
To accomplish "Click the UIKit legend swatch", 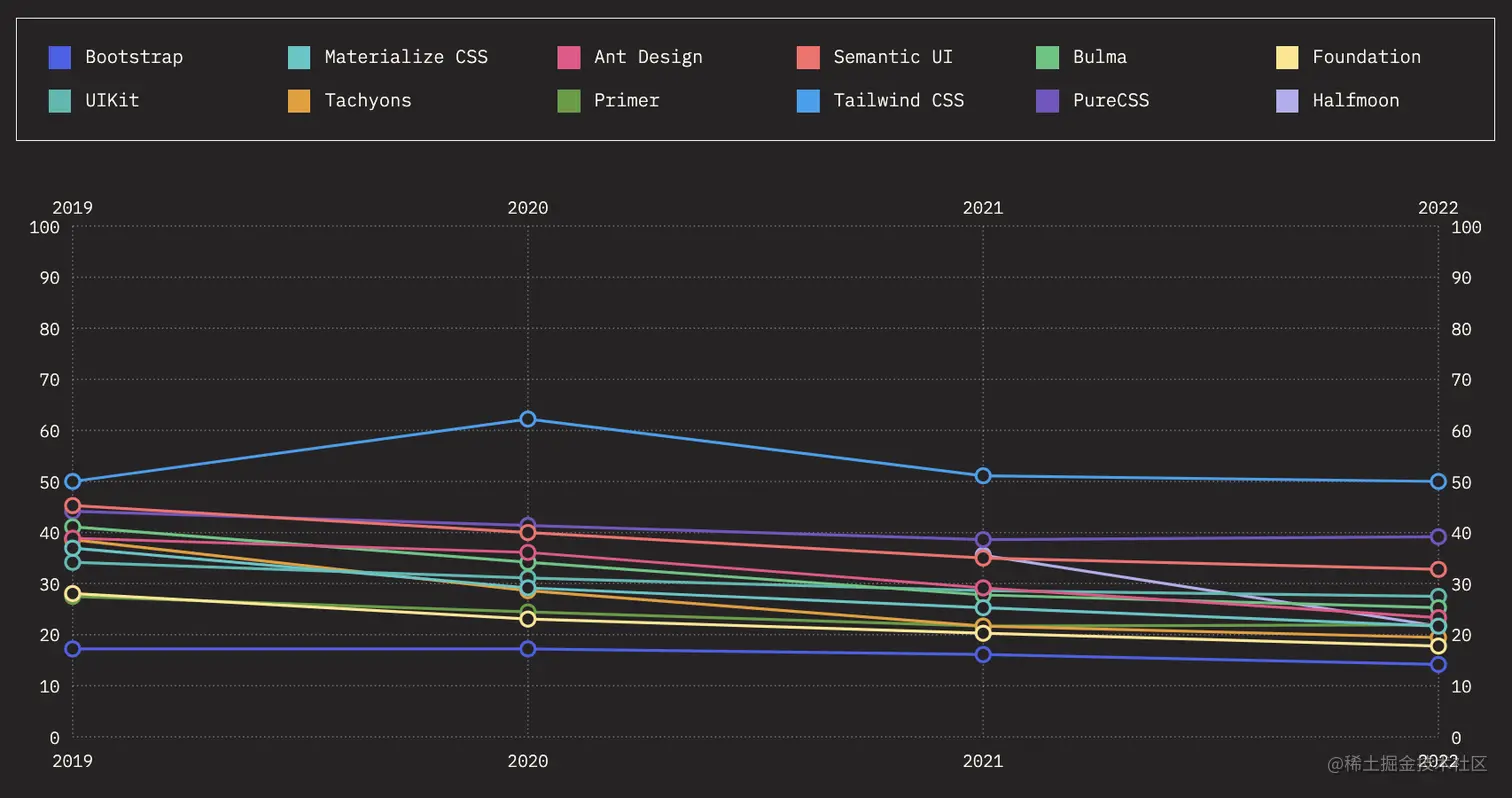I will [59, 100].
